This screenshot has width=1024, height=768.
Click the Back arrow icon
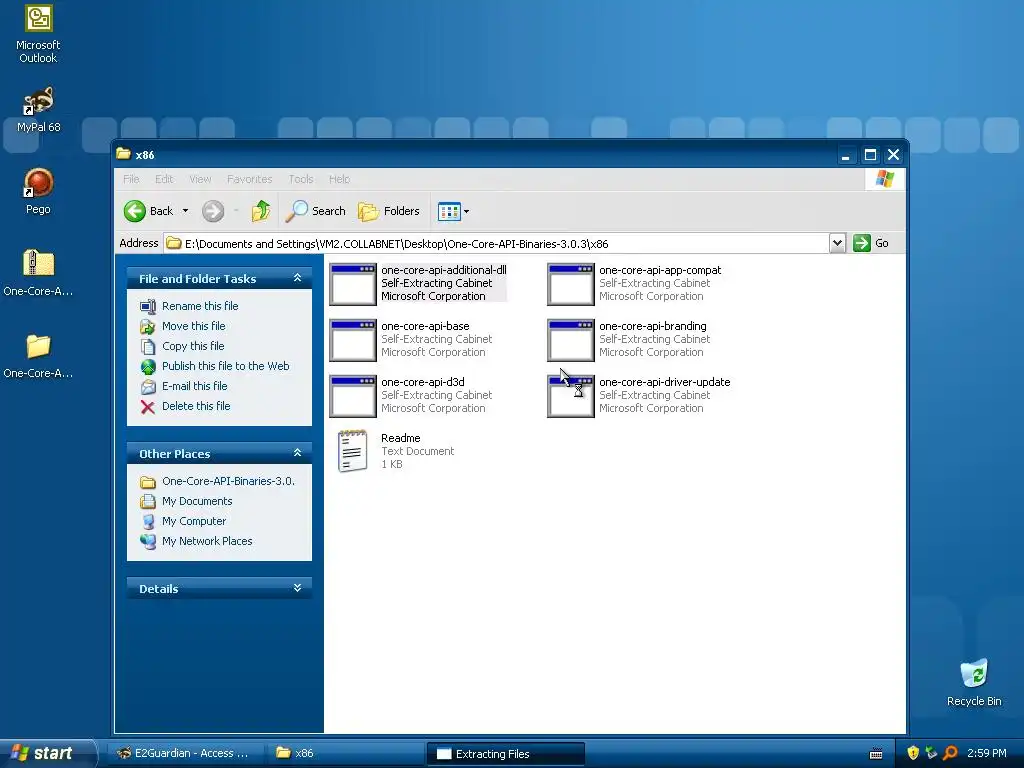(x=135, y=211)
